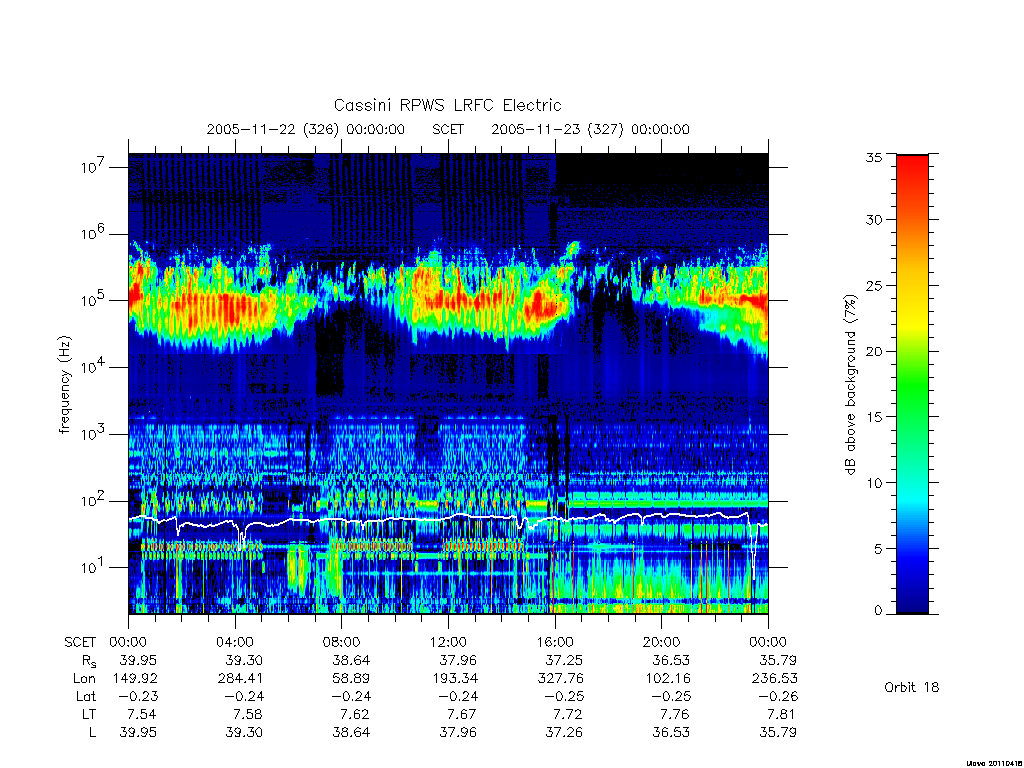Click the SCET label above the plot

[448, 129]
